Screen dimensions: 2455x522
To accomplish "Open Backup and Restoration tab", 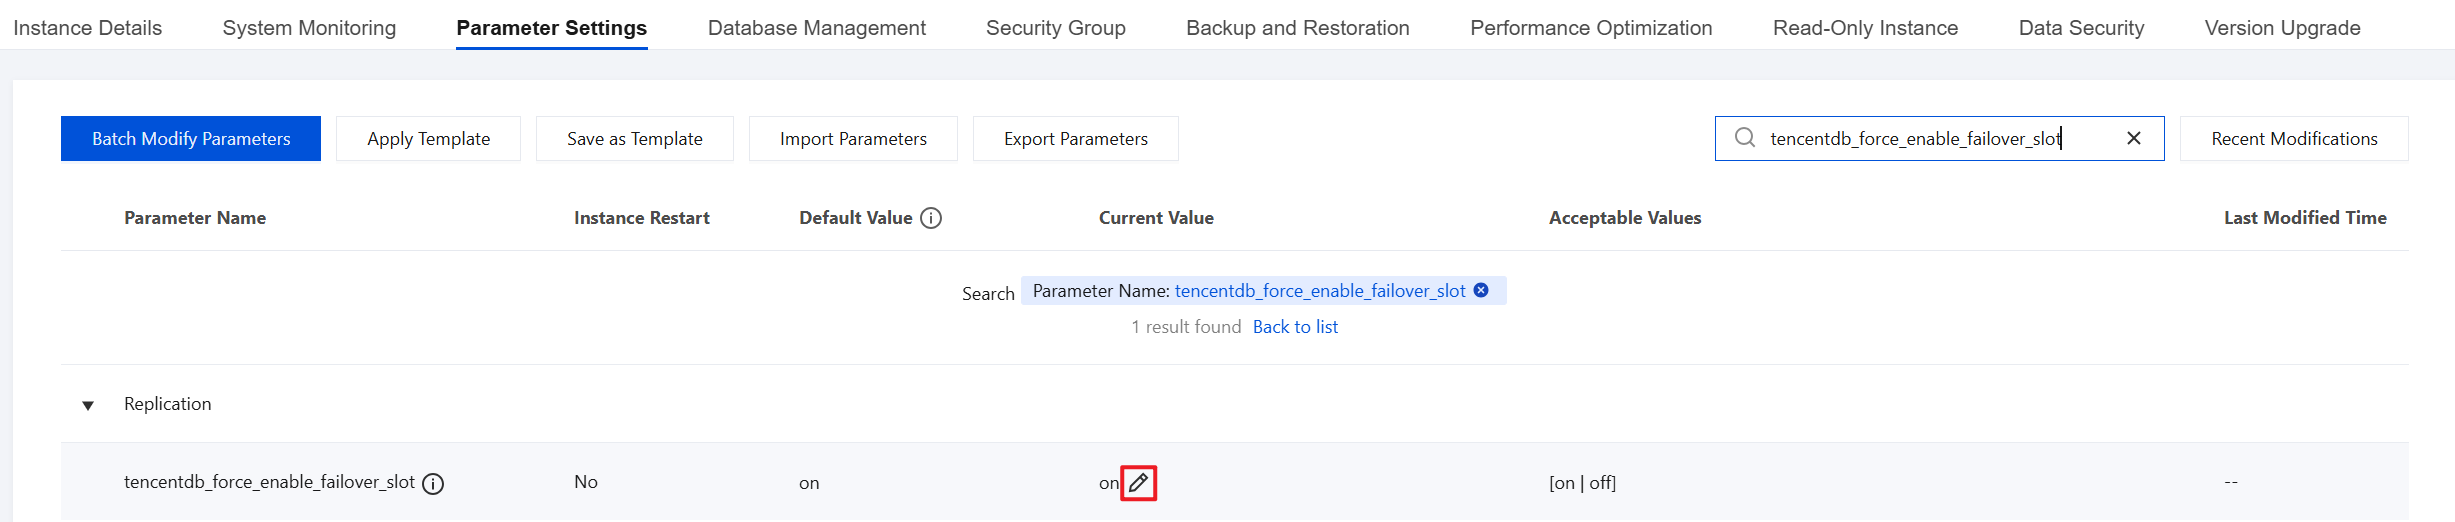I will pyautogui.click(x=1297, y=28).
